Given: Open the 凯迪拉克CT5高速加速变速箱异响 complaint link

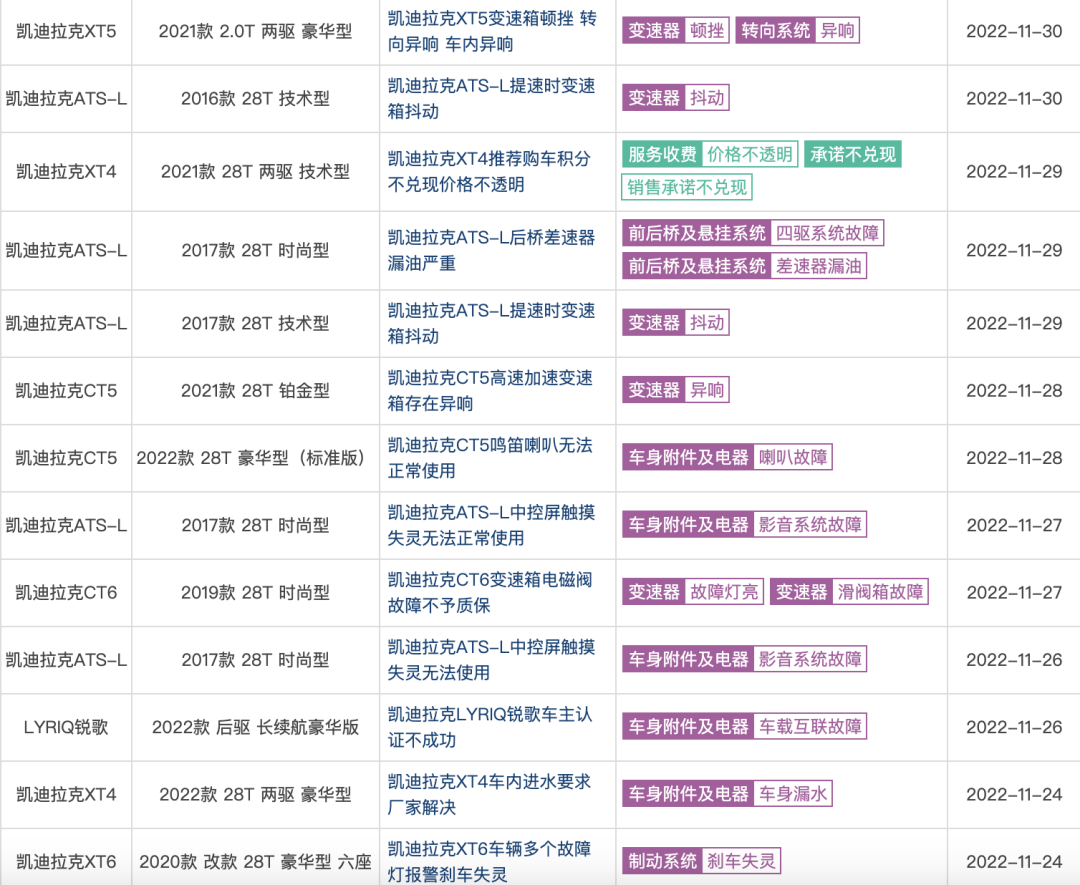Looking at the screenshot, I should (x=489, y=390).
